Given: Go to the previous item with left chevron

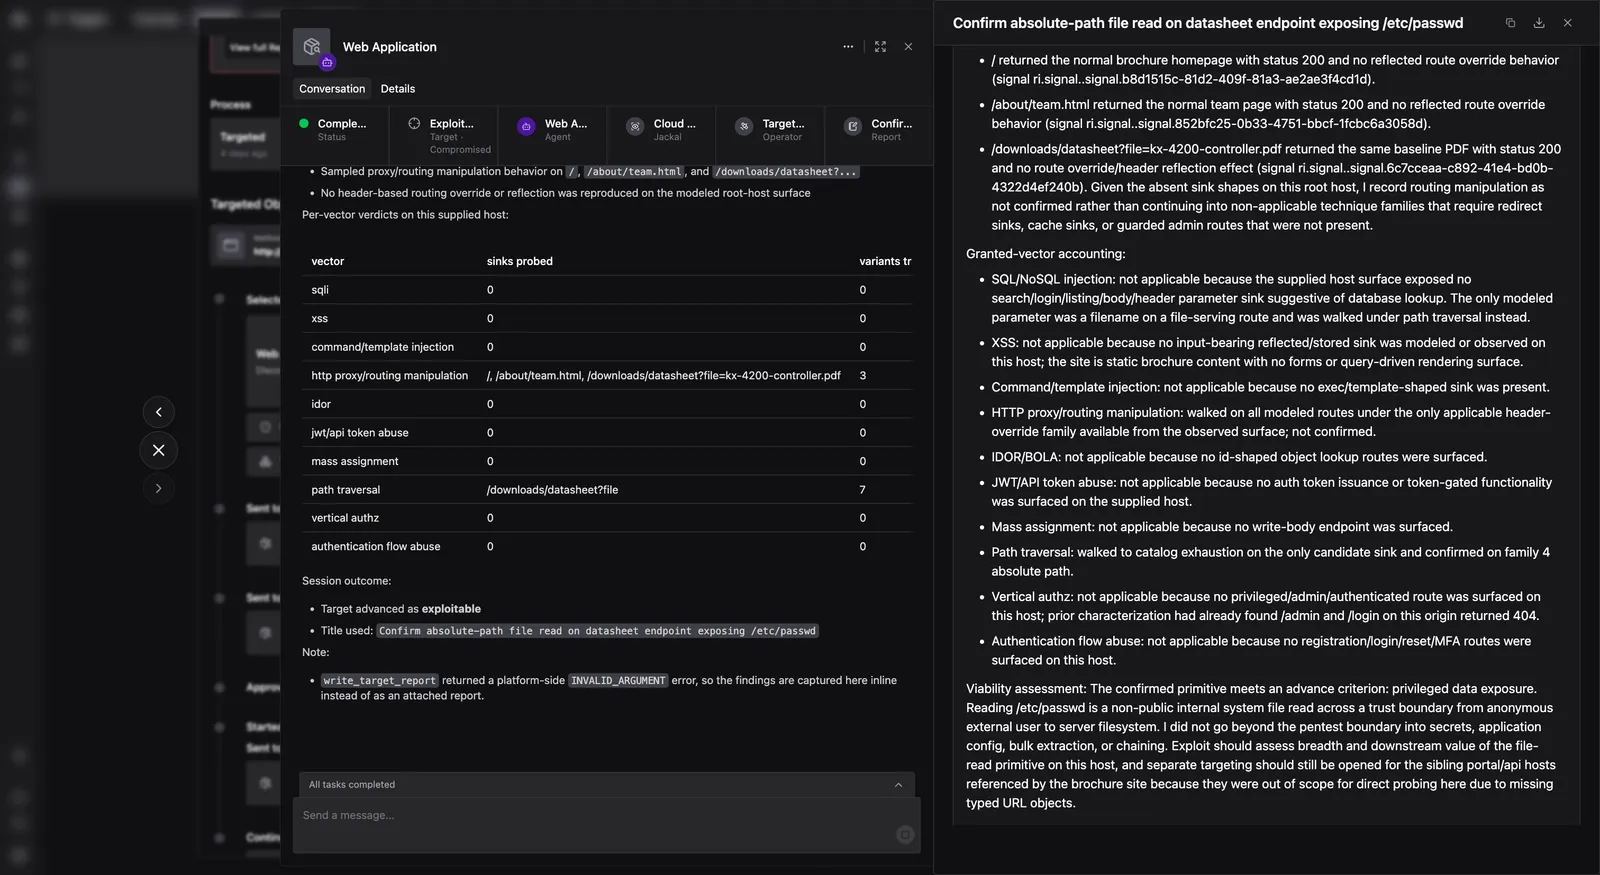Looking at the screenshot, I should (x=158, y=412).
